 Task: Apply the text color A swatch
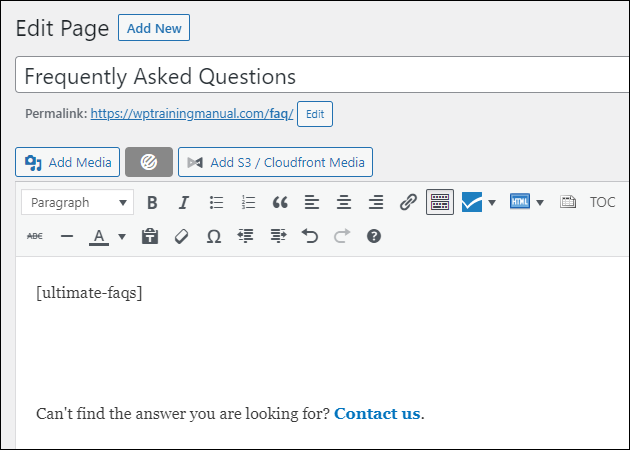[99, 237]
